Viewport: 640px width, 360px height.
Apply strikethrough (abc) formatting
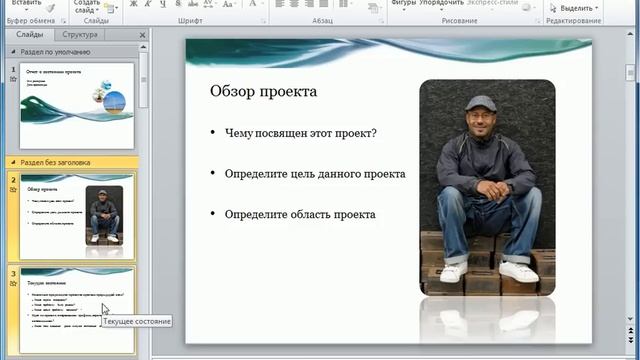[x=193, y=4]
